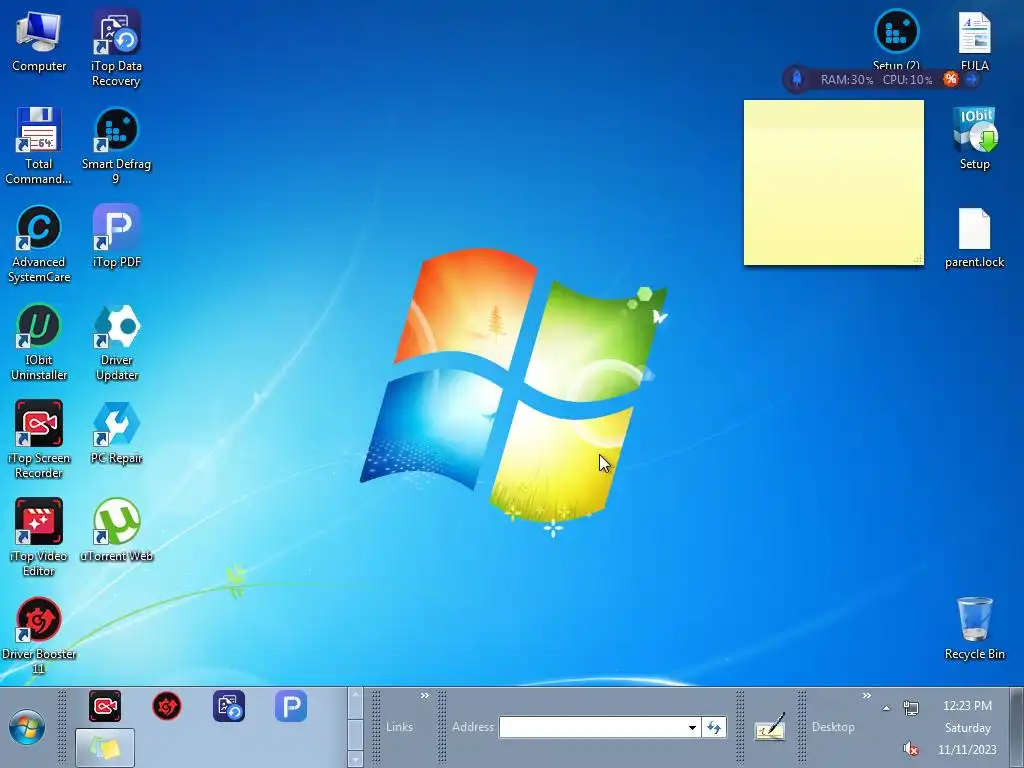Click the orange percent icon on performance monitor
The image size is (1024, 768).
click(x=950, y=79)
